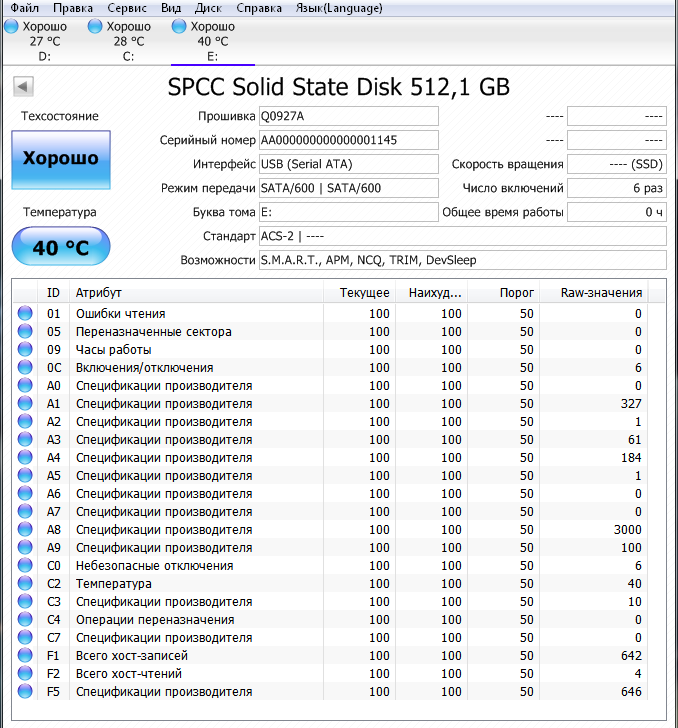Click status orb for Всего хост-записей row
Screen dimensions: 678x728
coord(25,656)
